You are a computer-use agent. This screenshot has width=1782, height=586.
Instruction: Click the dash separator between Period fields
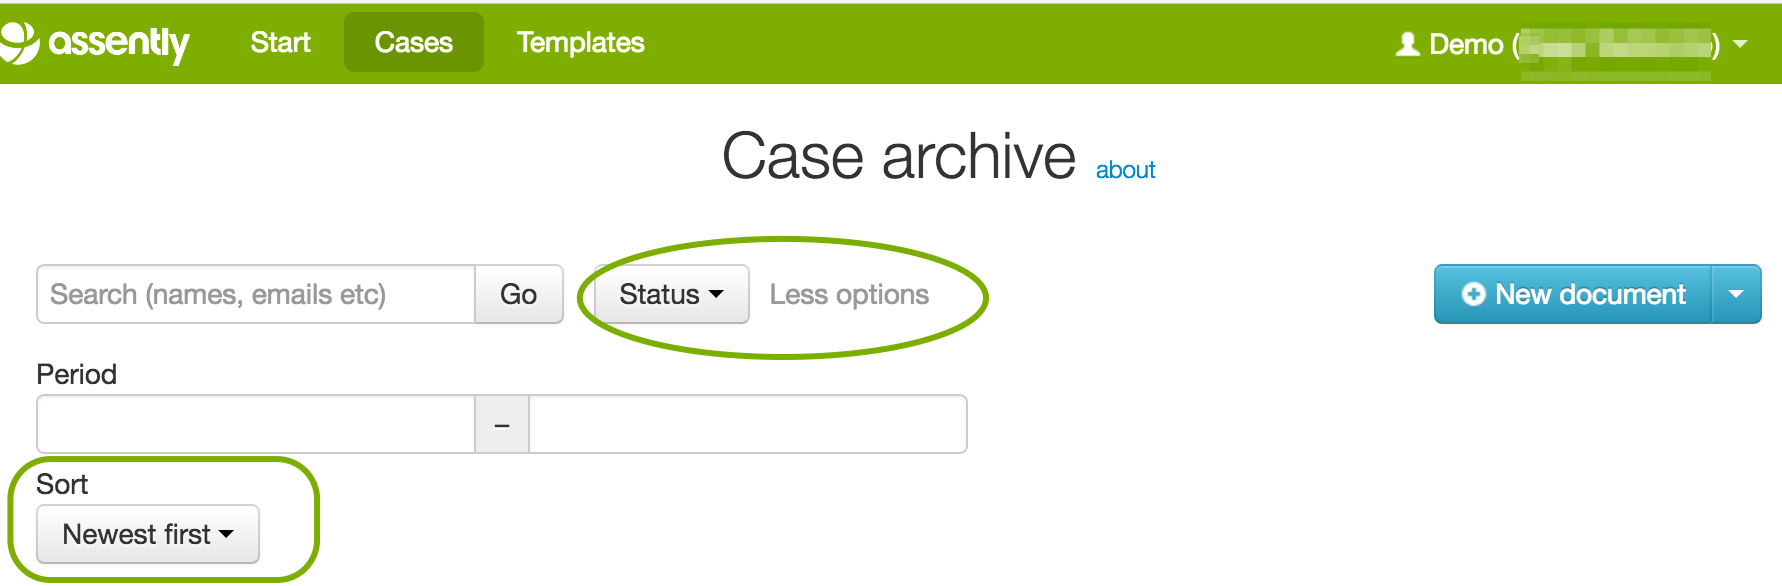coord(502,424)
